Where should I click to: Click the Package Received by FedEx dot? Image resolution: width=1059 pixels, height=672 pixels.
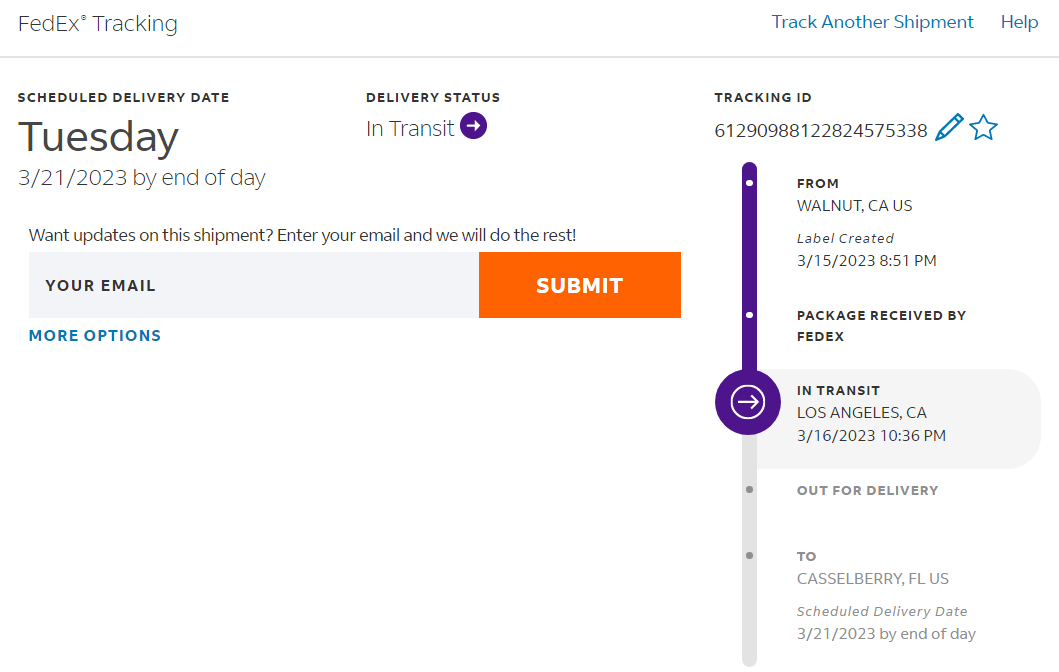pos(750,315)
